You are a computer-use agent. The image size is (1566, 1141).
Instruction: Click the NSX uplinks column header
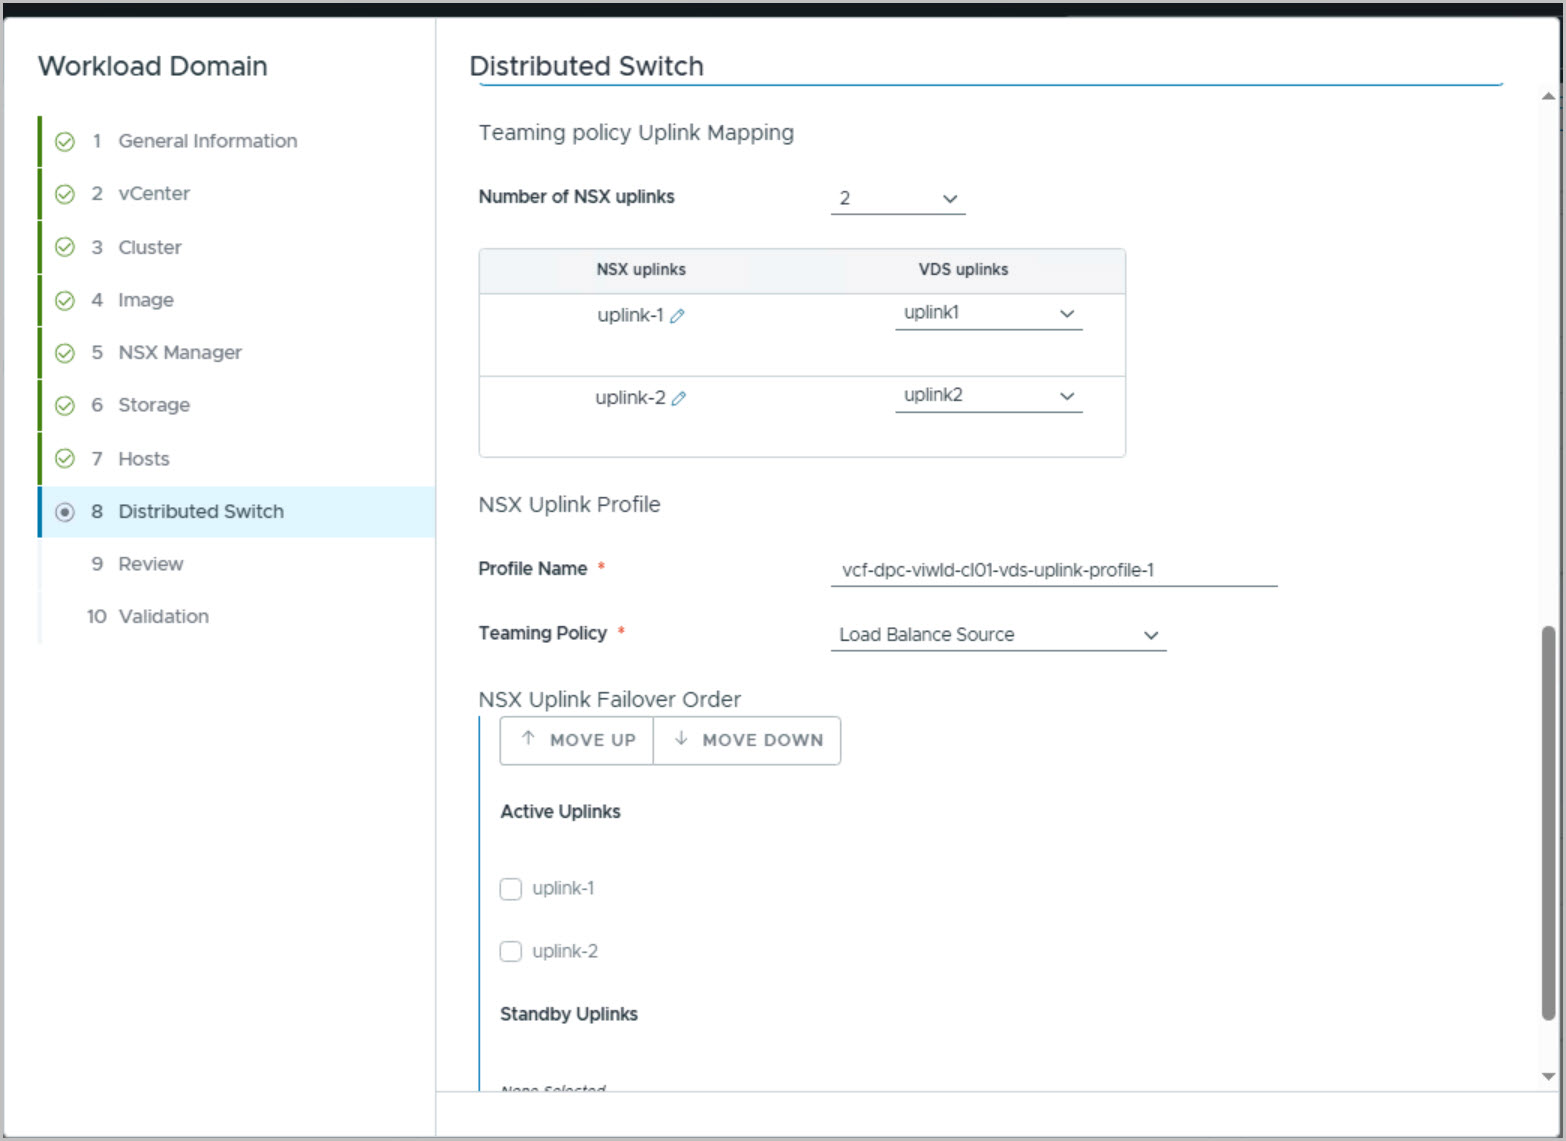click(x=641, y=270)
